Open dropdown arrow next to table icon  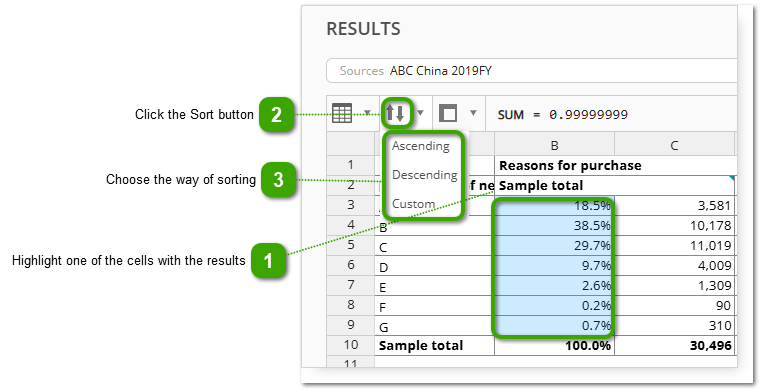click(x=367, y=113)
